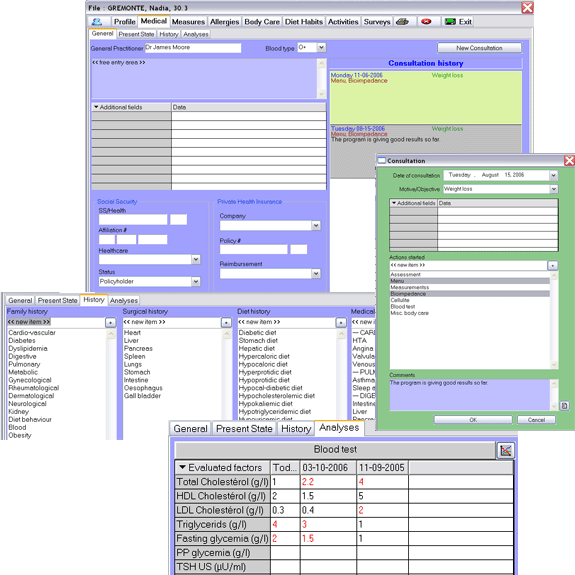Screen dimensions: 575x575
Task: Open the patient user icon in main toolbar
Action: [97, 22]
